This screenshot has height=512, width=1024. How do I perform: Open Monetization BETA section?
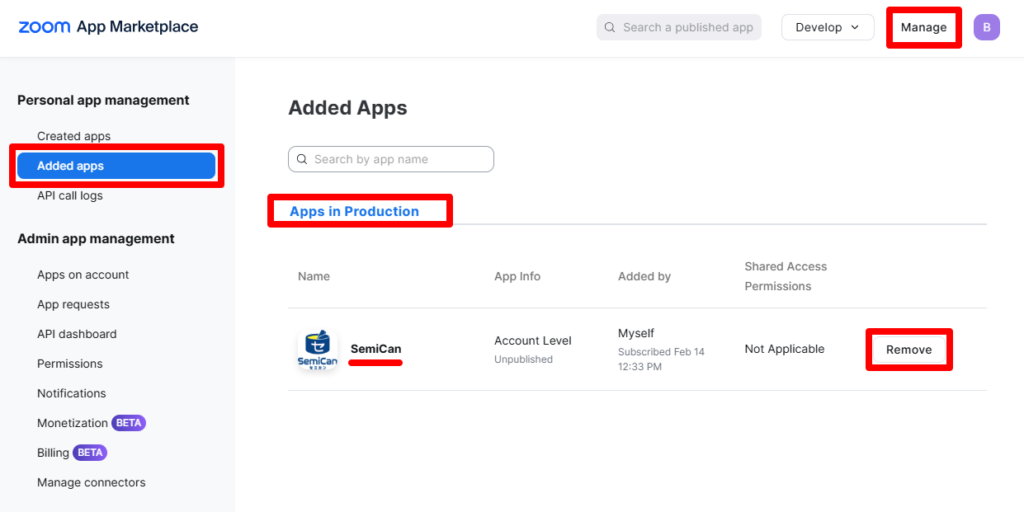[x=91, y=423]
